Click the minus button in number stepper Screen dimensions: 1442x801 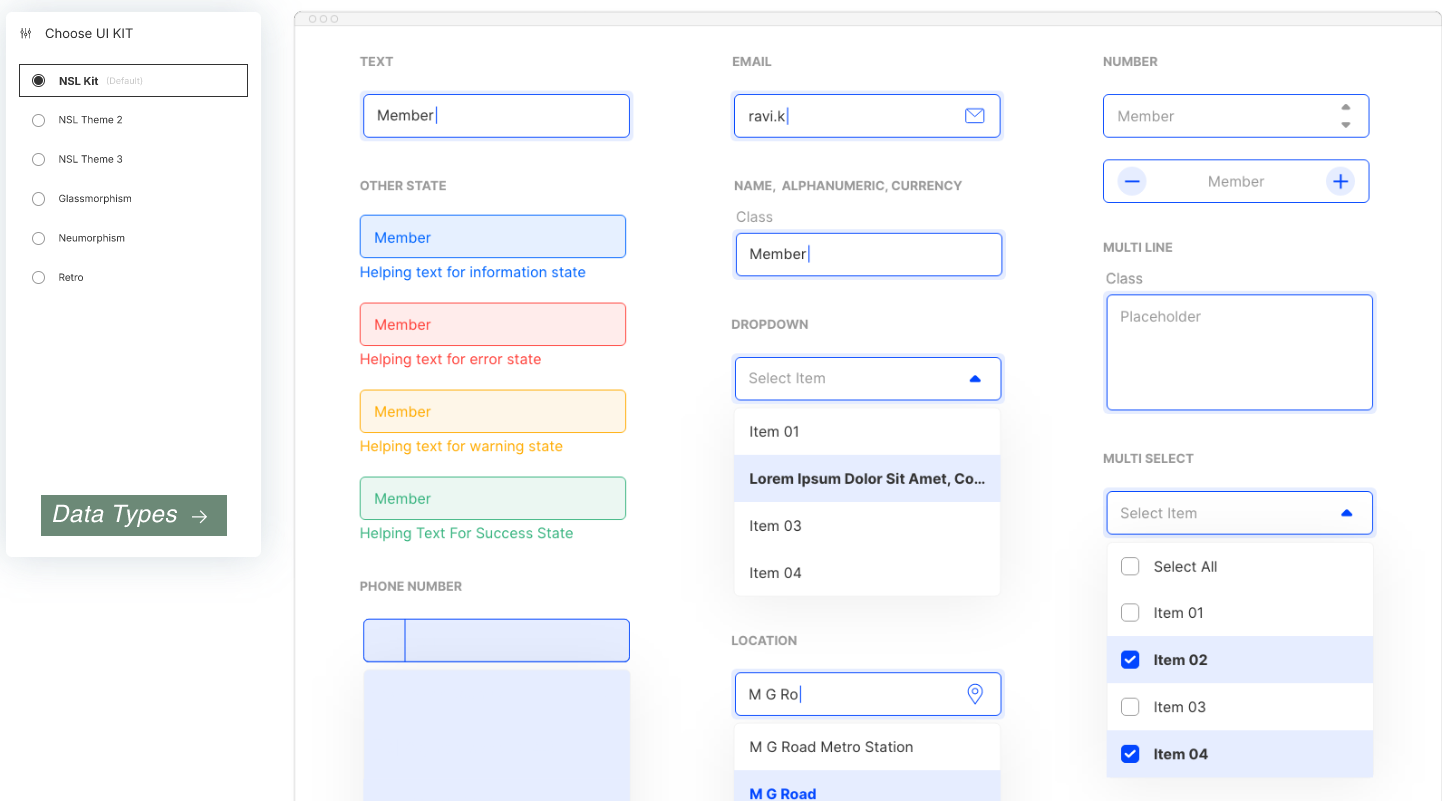1132,181
